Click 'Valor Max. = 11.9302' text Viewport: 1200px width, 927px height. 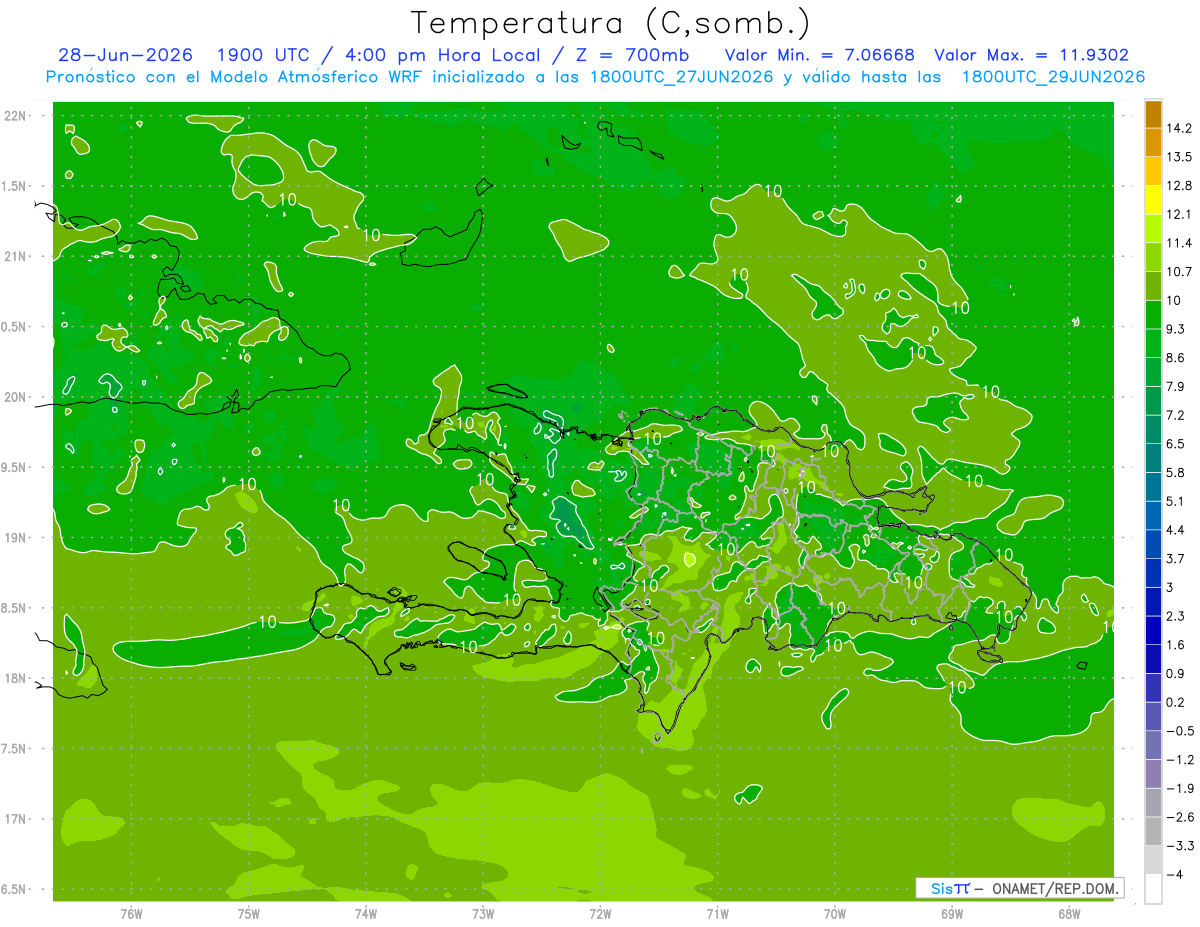click(x=1031, y=55)
